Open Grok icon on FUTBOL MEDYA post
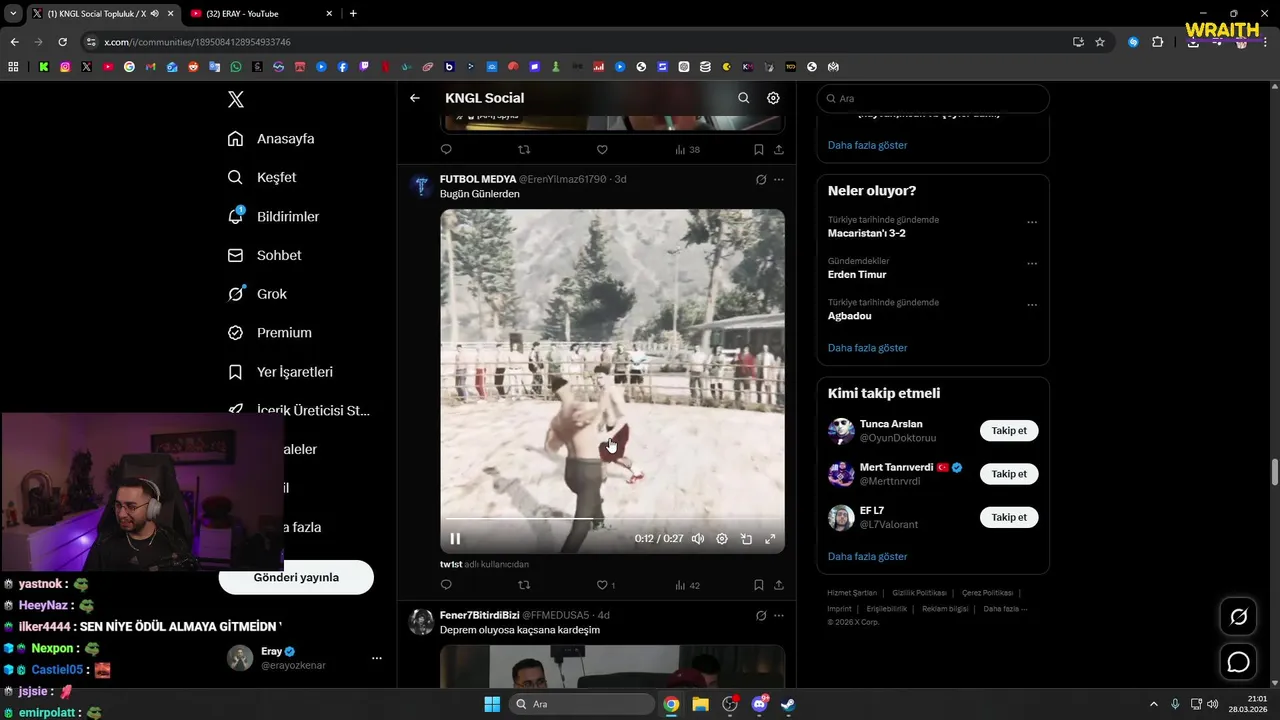The image size is (1280, 720). coord(761,180)
